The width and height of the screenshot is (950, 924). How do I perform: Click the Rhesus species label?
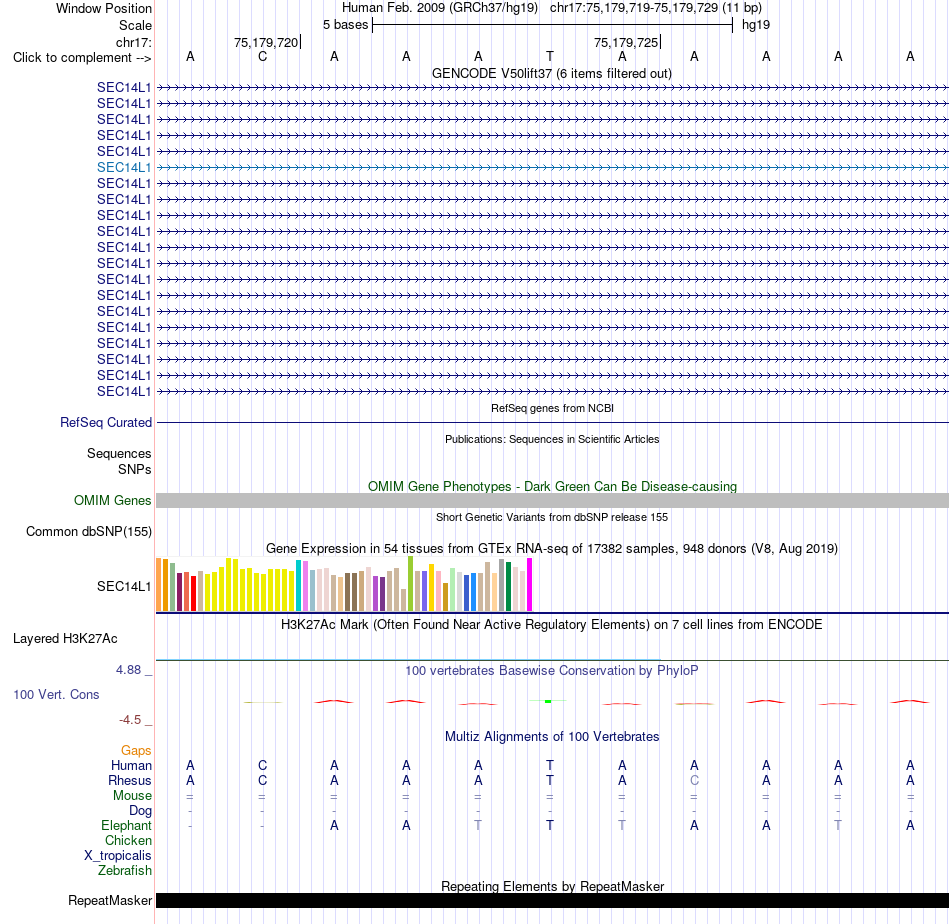130,780
